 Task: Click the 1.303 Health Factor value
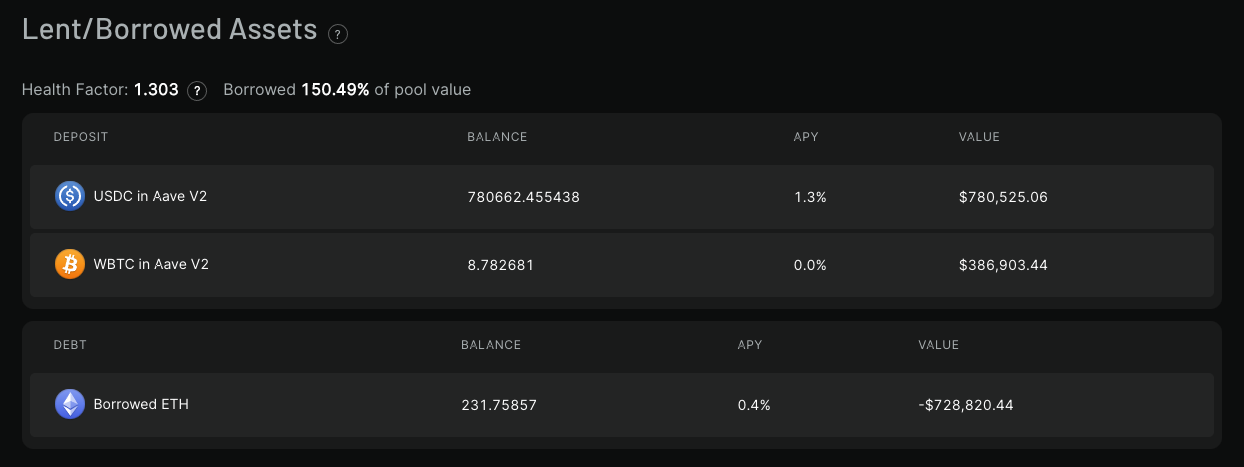pos(156,90)
